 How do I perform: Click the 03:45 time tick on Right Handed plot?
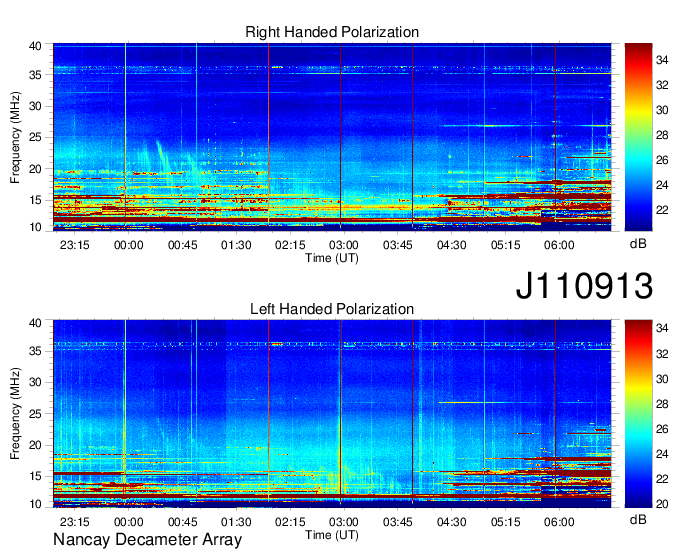coord(398,245)
